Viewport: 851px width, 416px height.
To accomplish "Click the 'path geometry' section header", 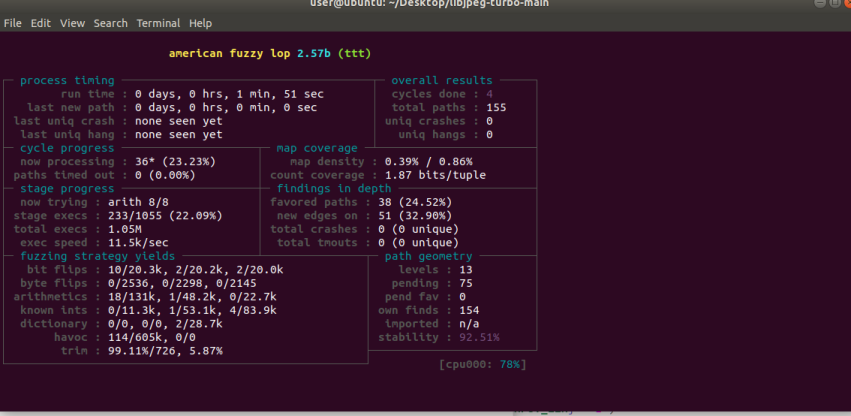I will click(429, 256).
